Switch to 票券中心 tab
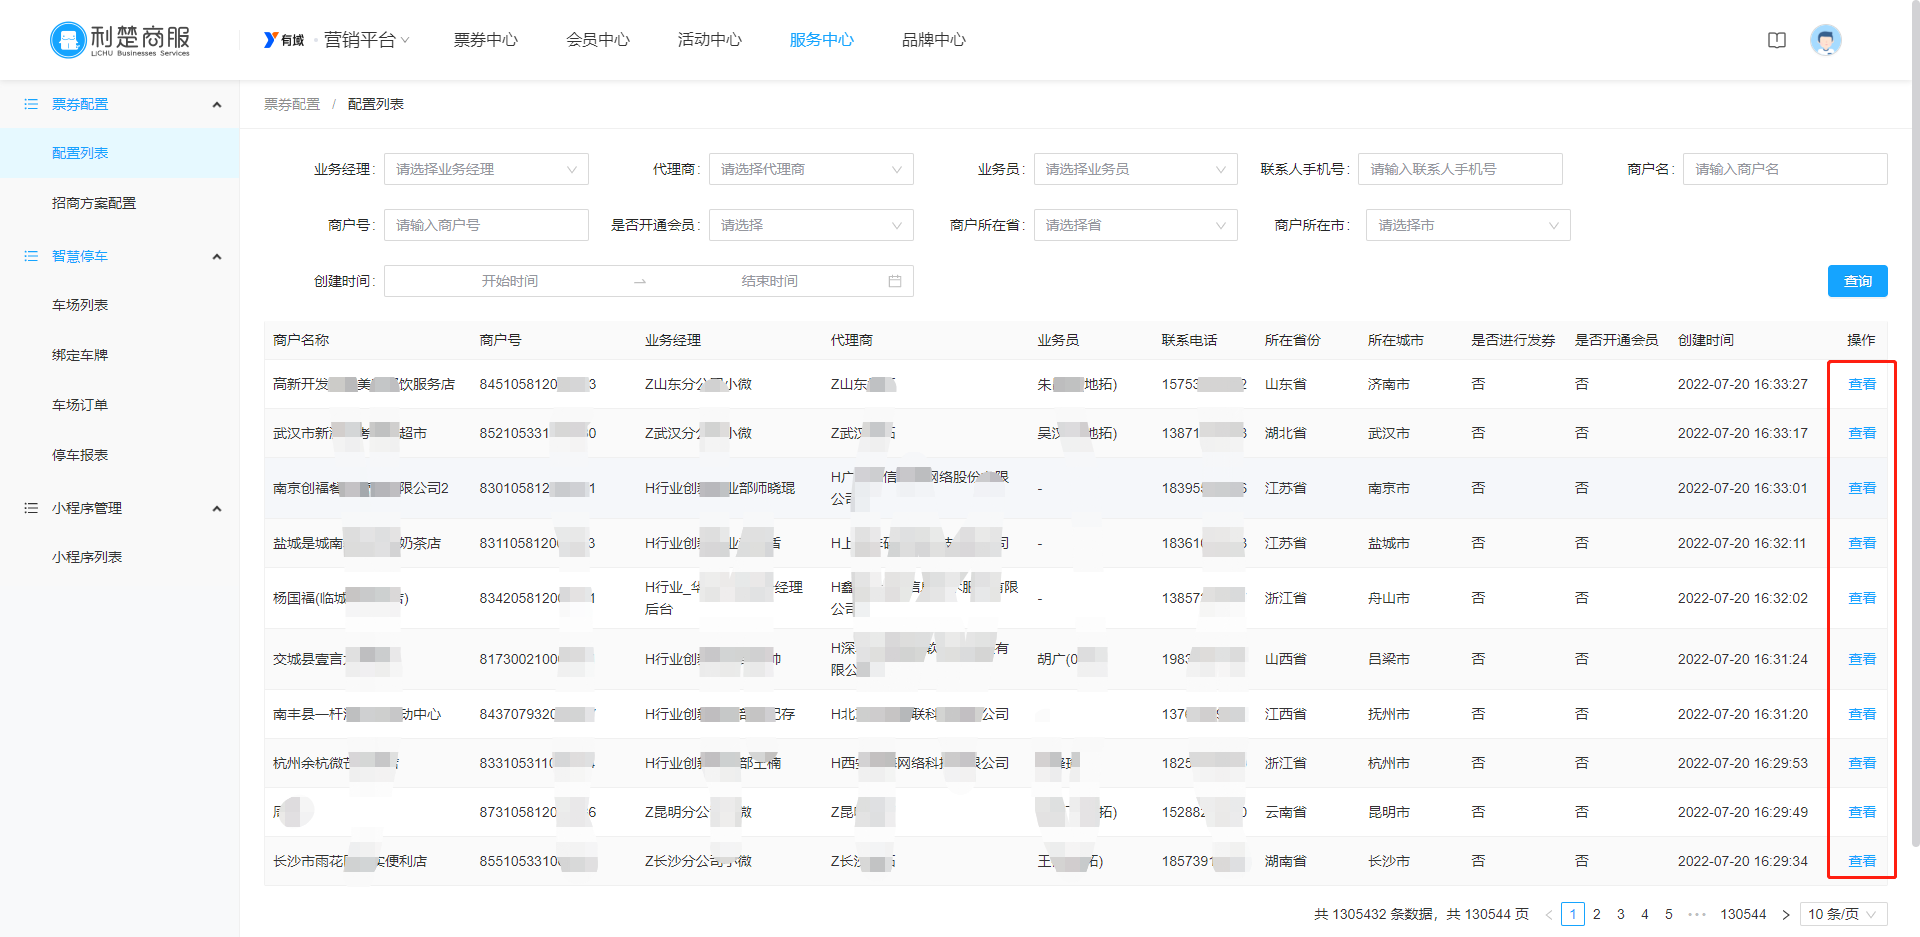1920x937 pixels. coord(486,40)
